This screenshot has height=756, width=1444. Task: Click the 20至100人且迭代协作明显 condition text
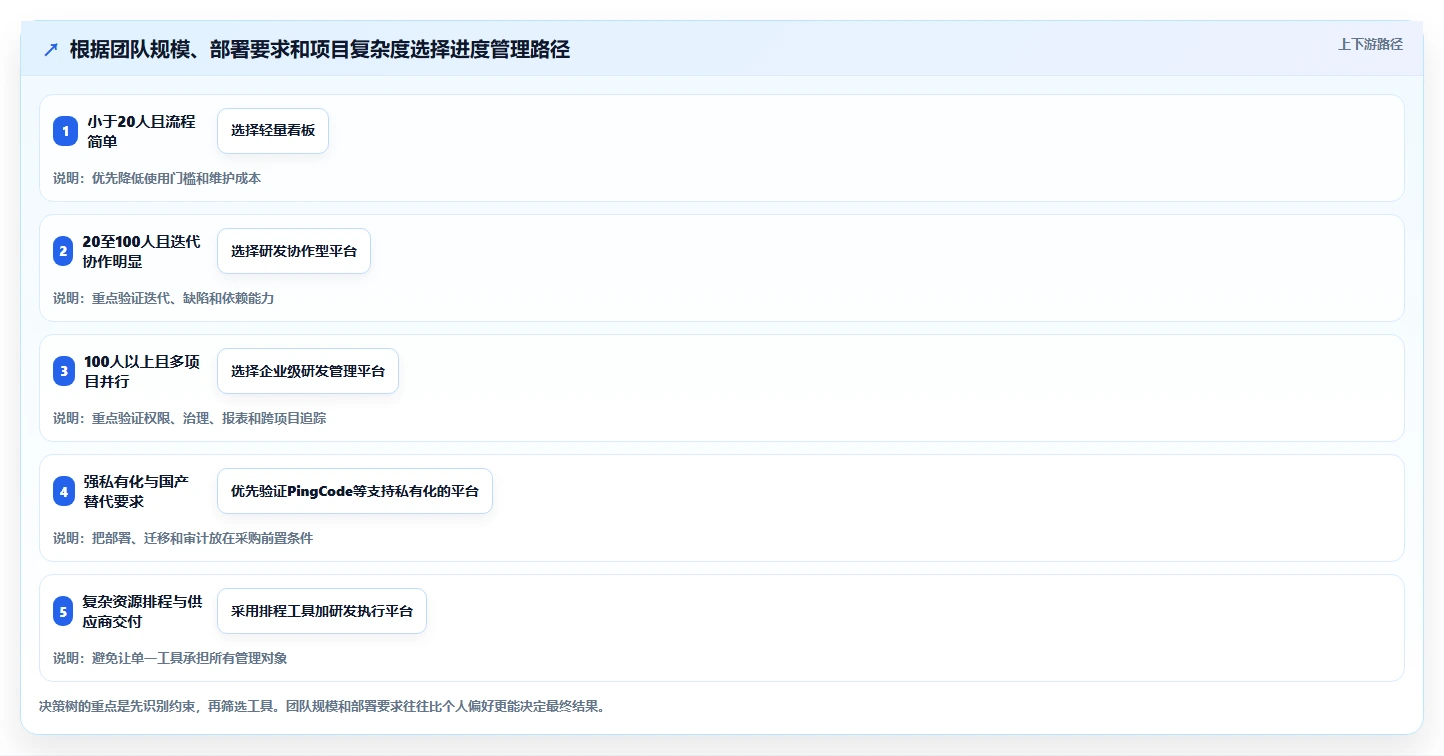tap(142, 251)
